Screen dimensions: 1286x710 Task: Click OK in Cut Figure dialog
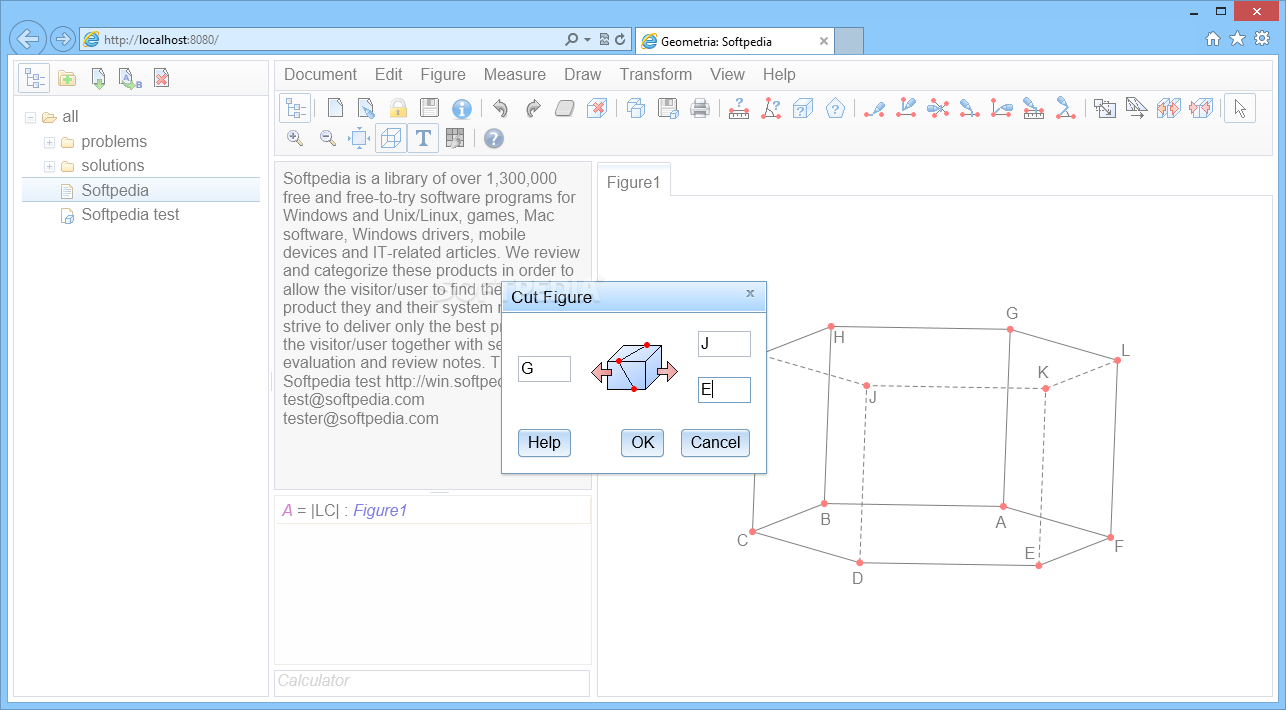click(643, 443)
